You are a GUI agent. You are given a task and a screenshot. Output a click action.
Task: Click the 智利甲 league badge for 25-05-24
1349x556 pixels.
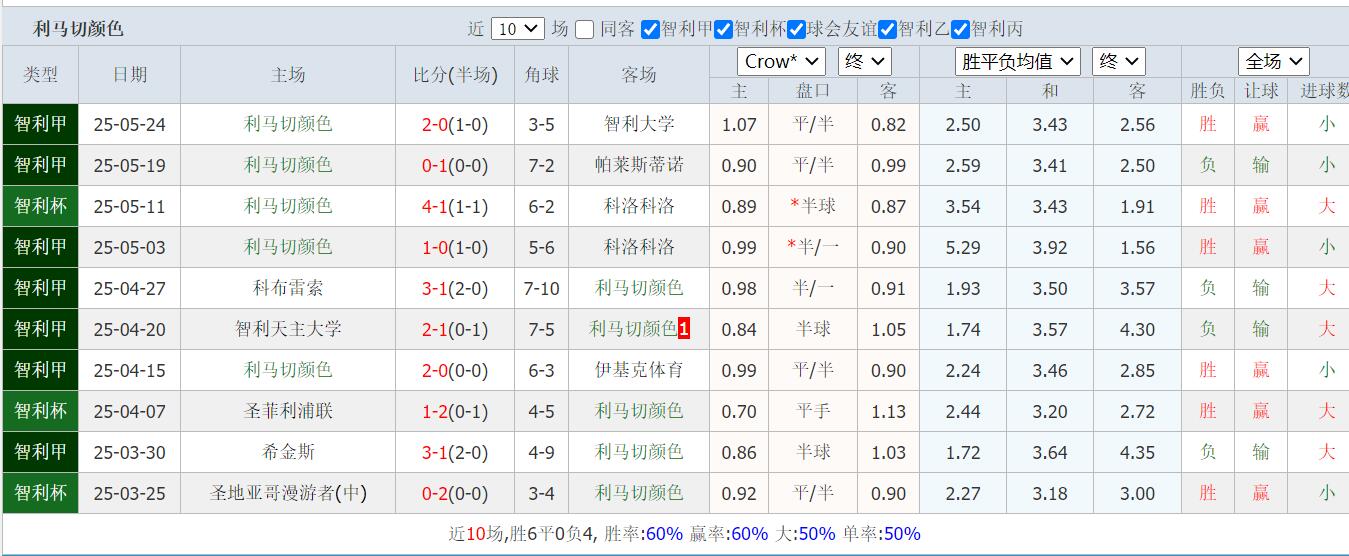click(x=40, y=125)
